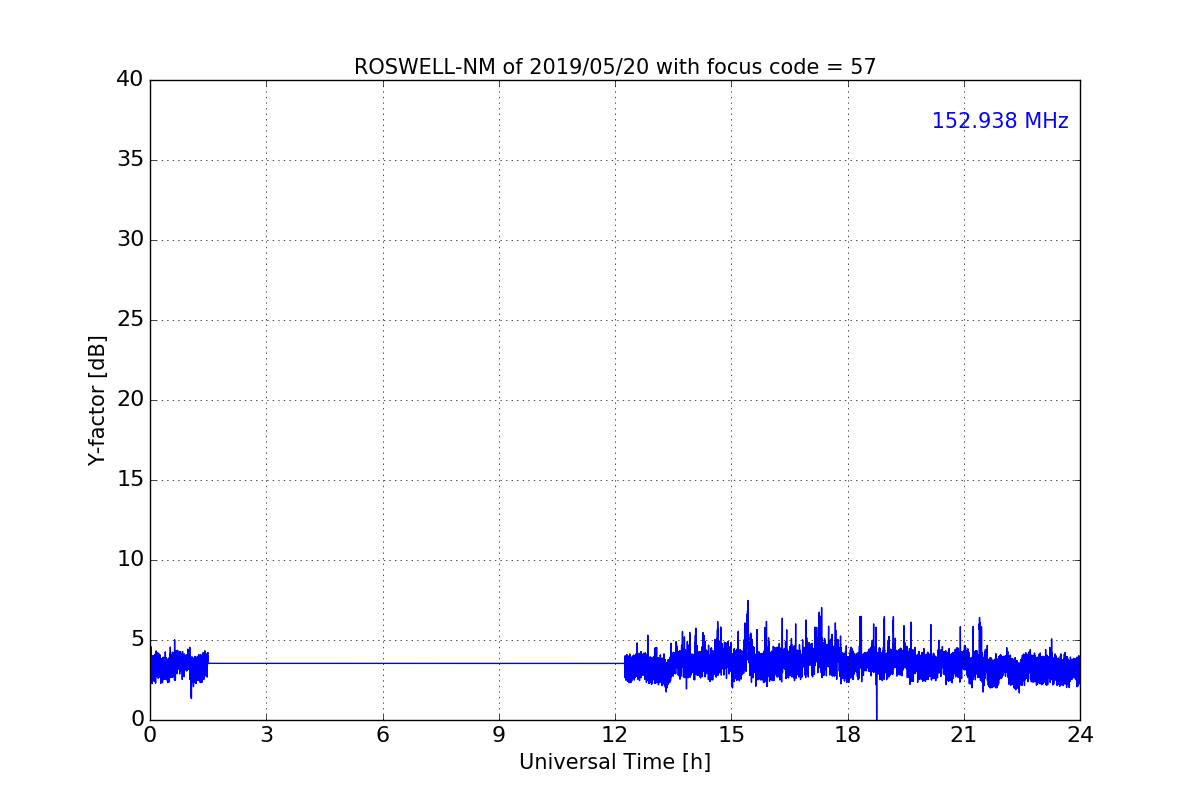Click the 5 tick label on the y-axis
This screenshot has width=1200, height=800.
point(137,640)
